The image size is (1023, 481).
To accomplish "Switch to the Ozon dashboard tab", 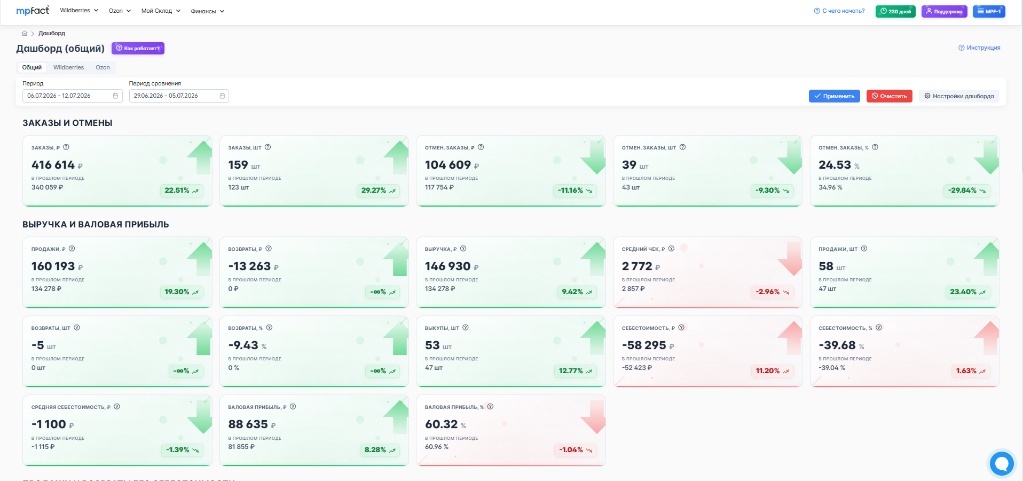I will (x=102, y=67).
